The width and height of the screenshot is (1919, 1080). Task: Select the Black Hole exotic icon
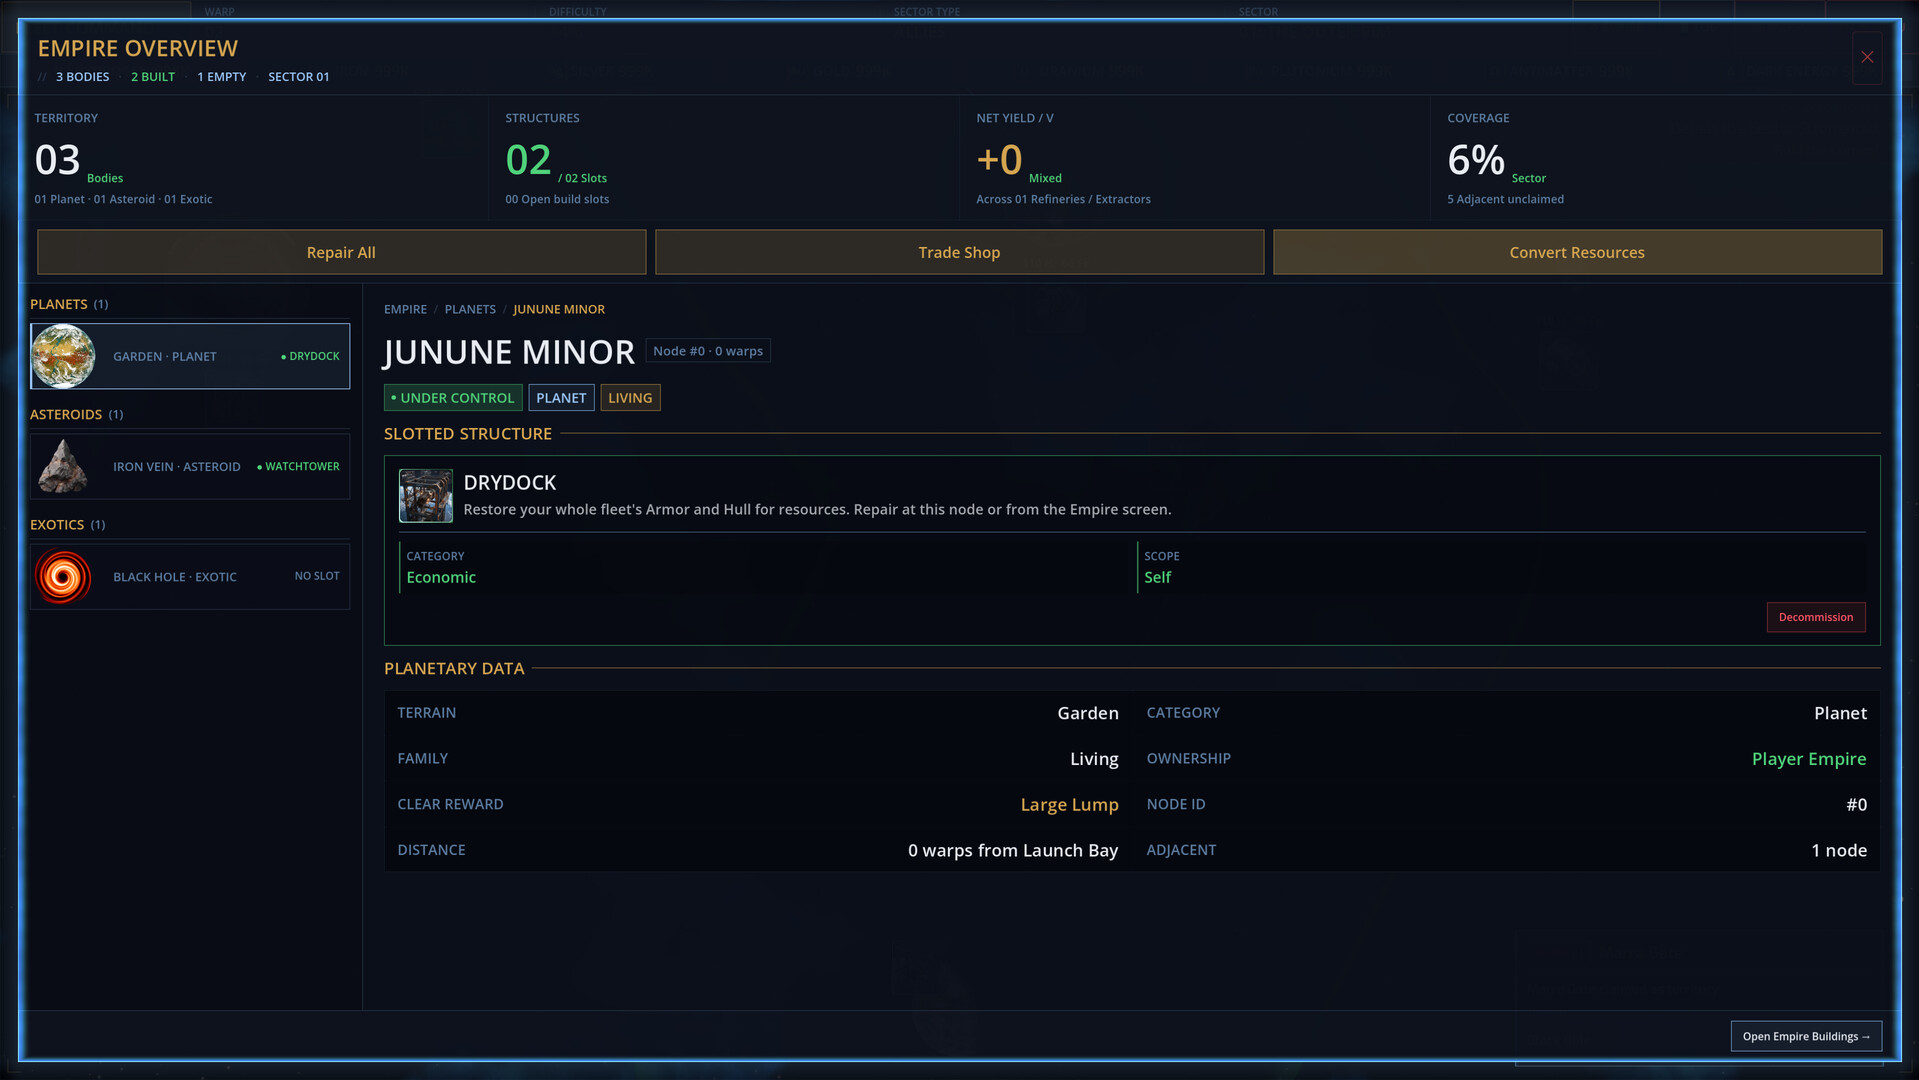[63, 577]
